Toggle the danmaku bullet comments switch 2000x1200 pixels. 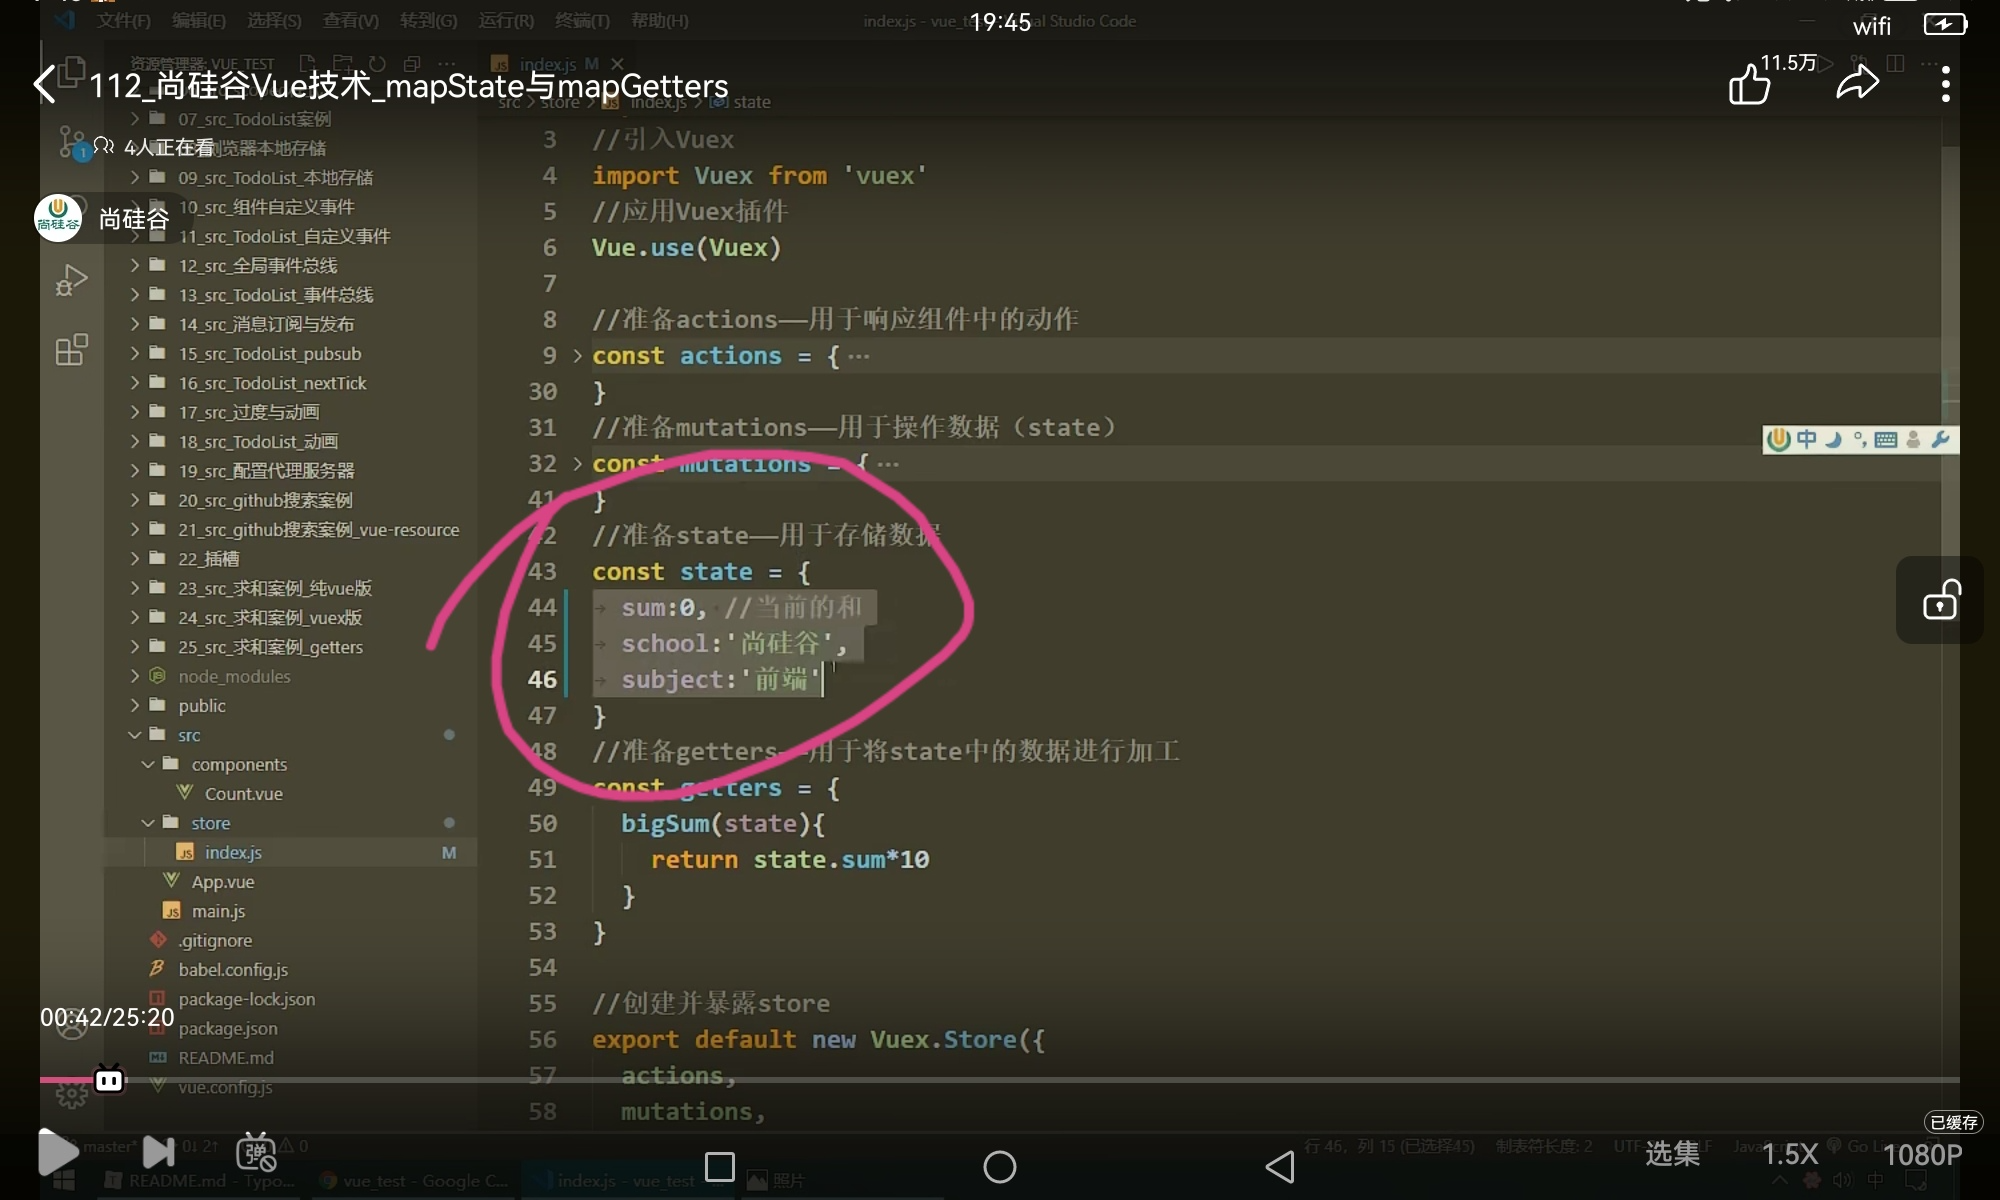pos(256,1152)
